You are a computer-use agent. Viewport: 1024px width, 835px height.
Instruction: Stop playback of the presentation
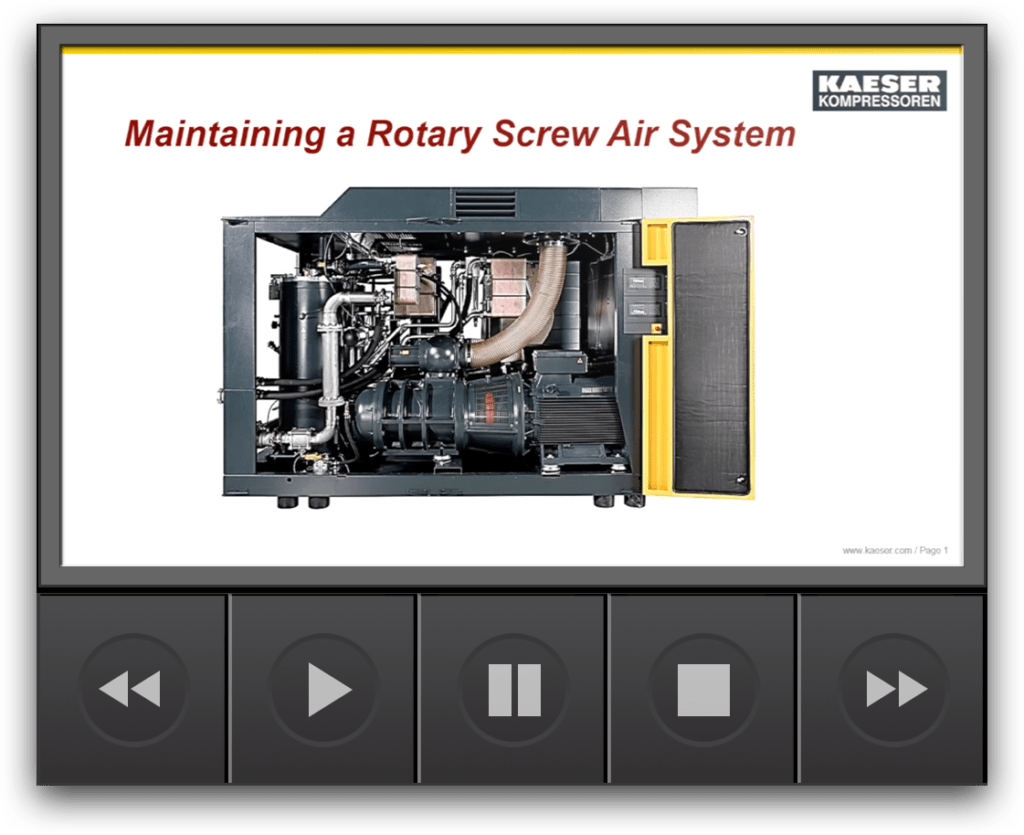click(x=707, y=688)
